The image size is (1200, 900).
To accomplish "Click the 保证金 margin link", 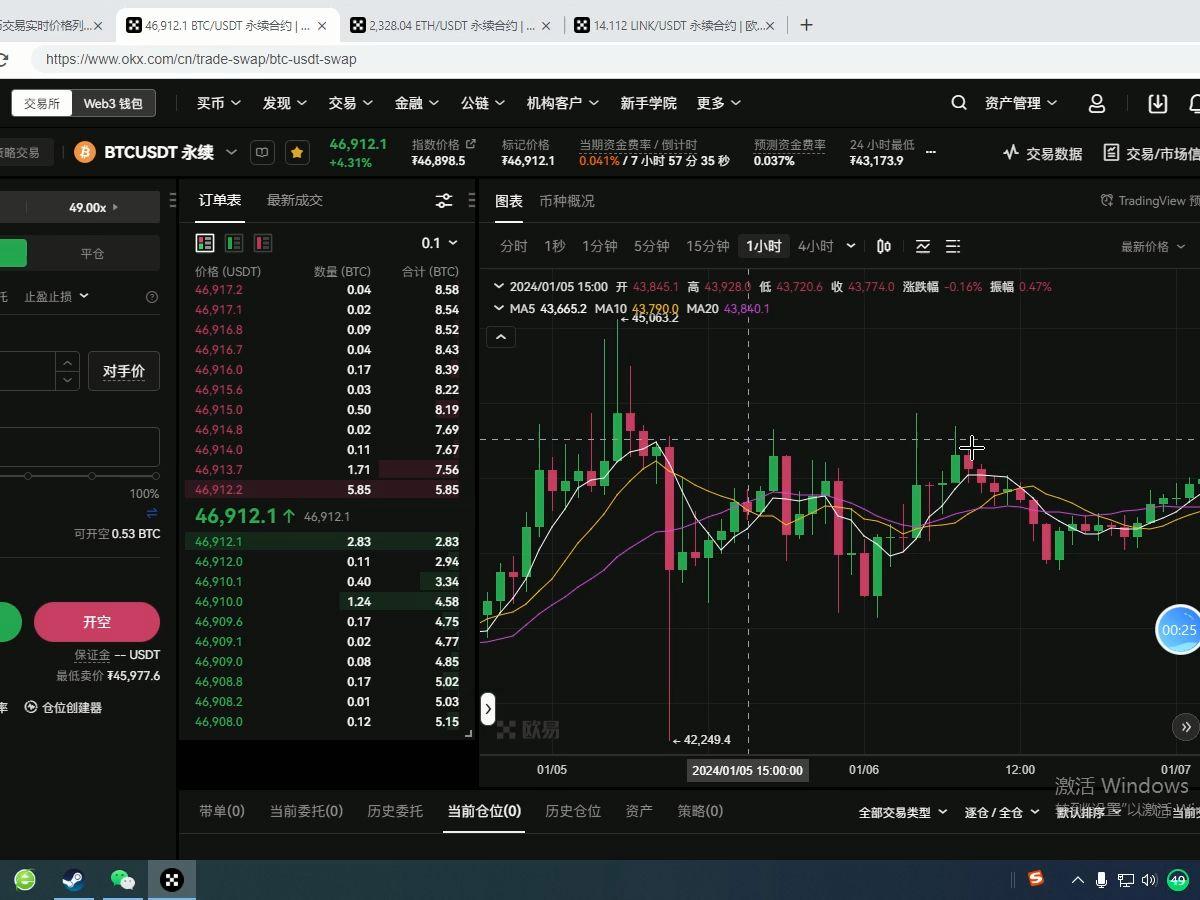I will click(x=92, y=655).
